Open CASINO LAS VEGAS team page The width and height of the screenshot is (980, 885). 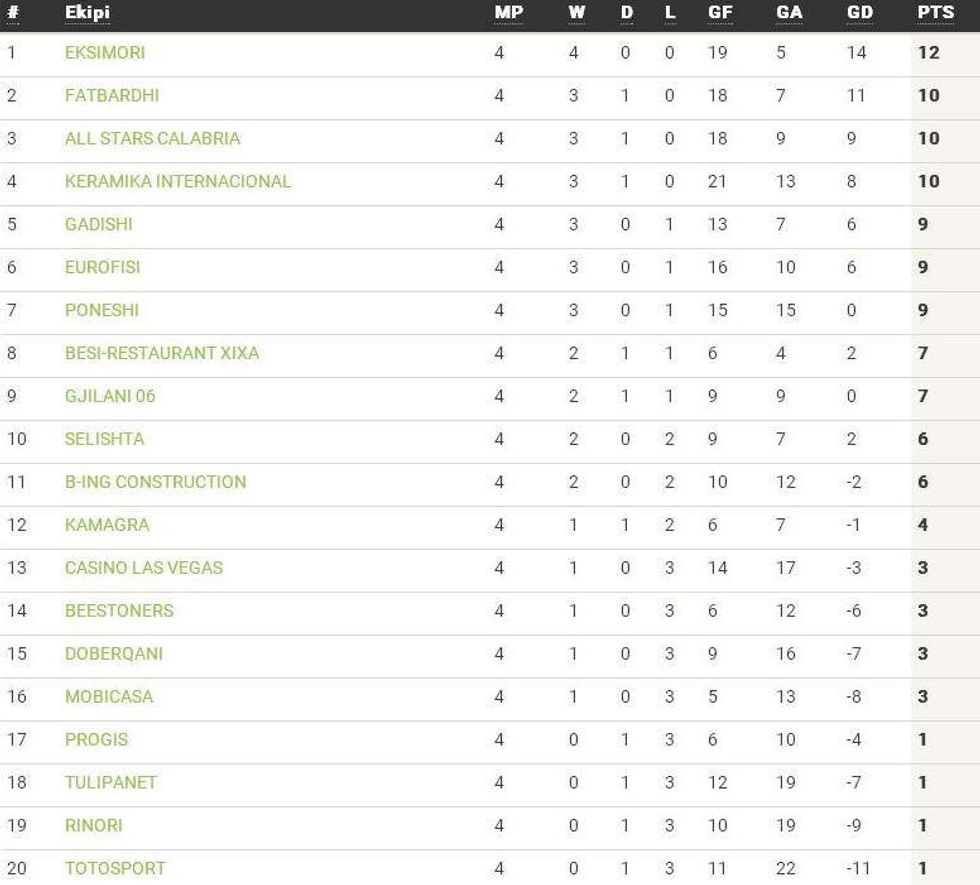144,568
